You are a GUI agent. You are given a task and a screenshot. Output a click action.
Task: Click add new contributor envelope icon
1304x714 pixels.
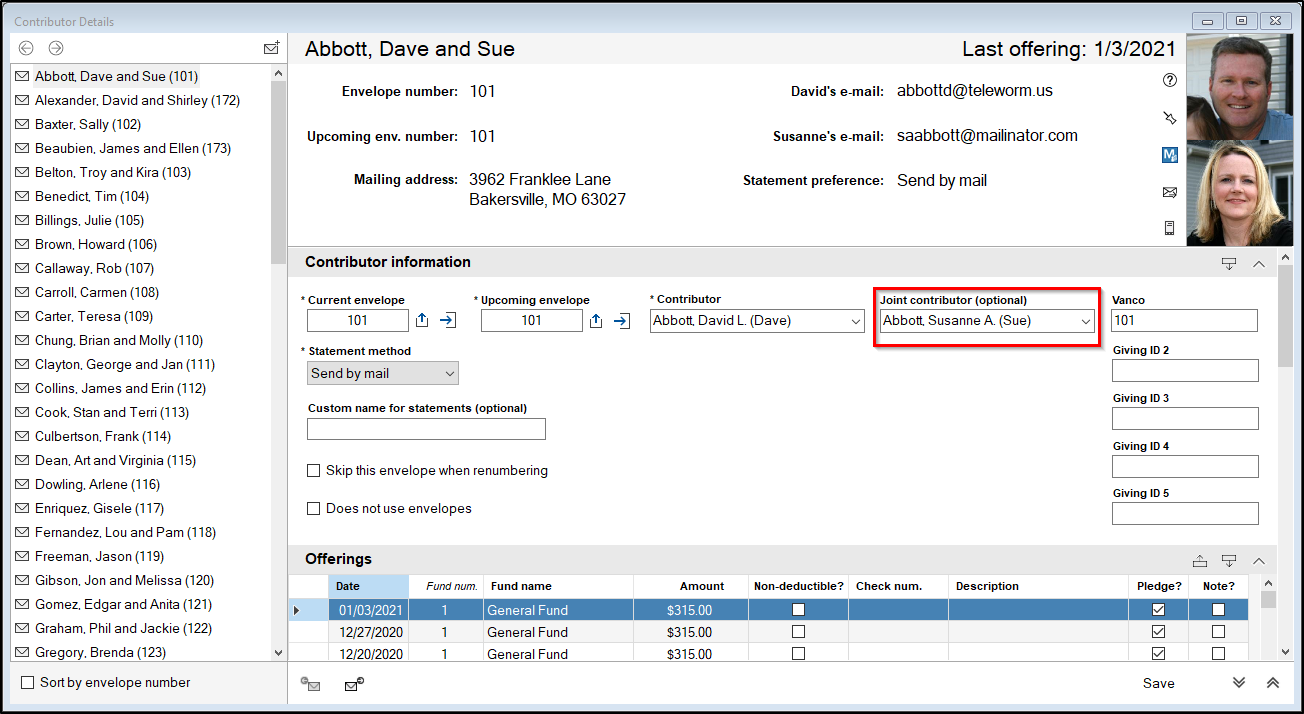tap(271, 48)
